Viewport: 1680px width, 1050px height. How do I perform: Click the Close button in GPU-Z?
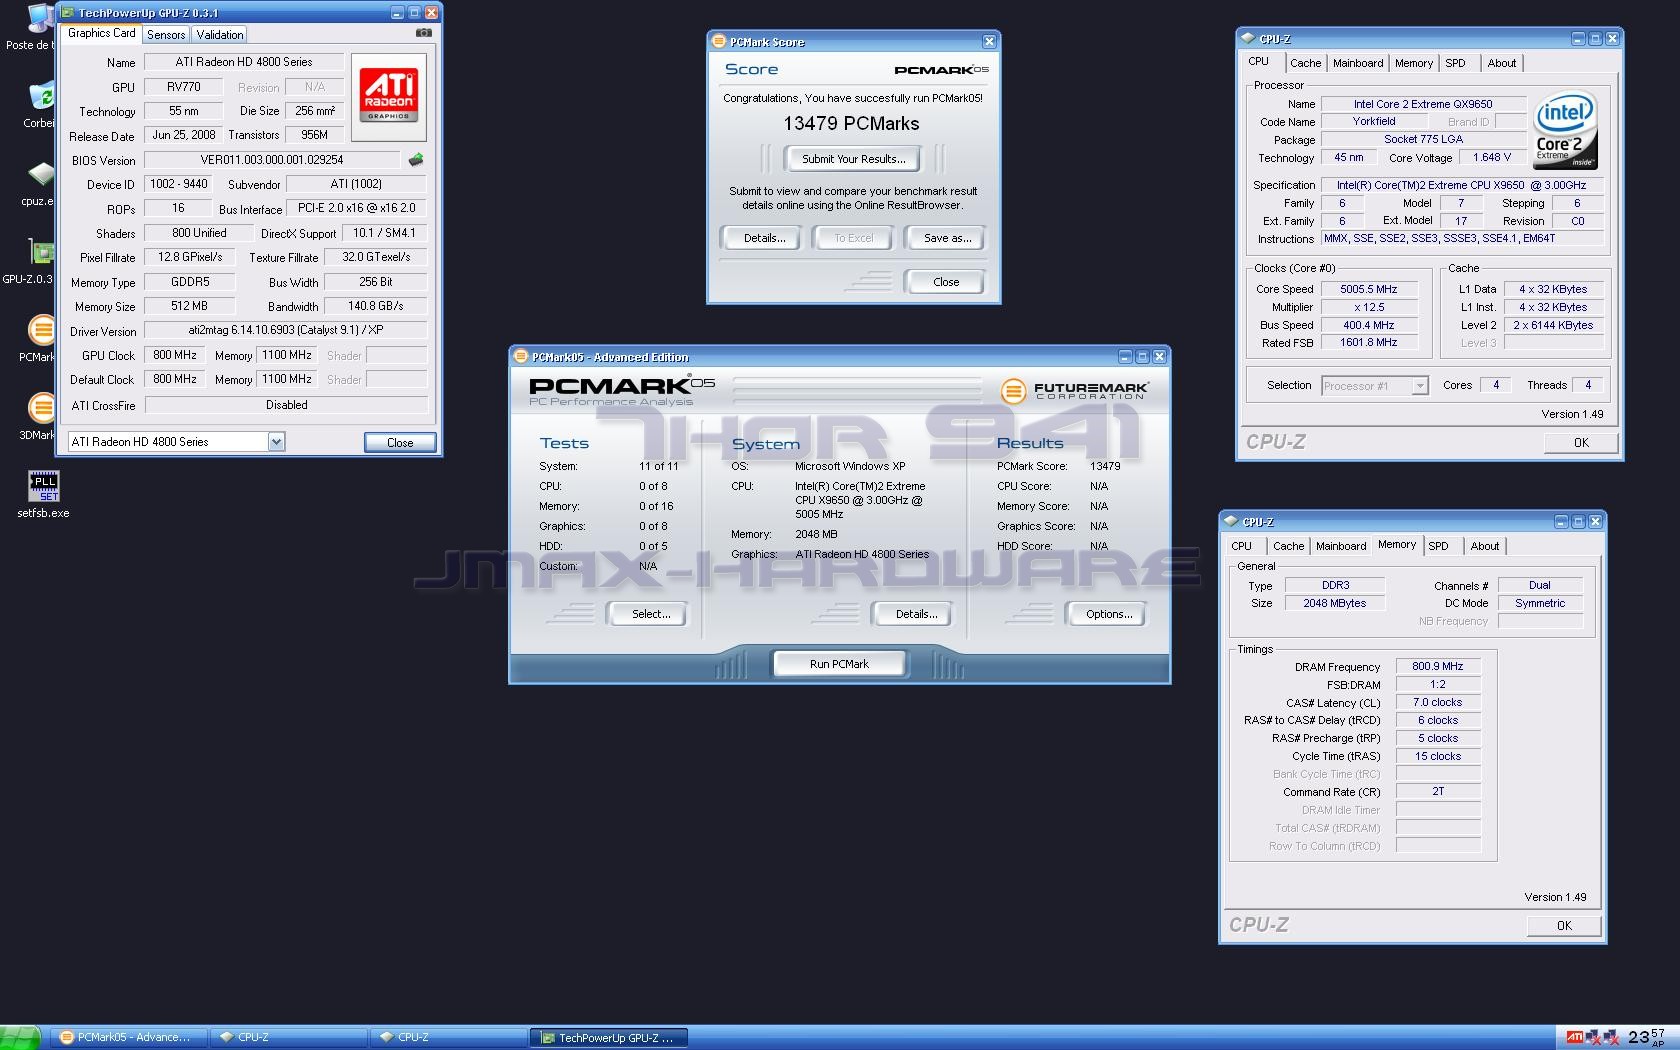point(400,443)
